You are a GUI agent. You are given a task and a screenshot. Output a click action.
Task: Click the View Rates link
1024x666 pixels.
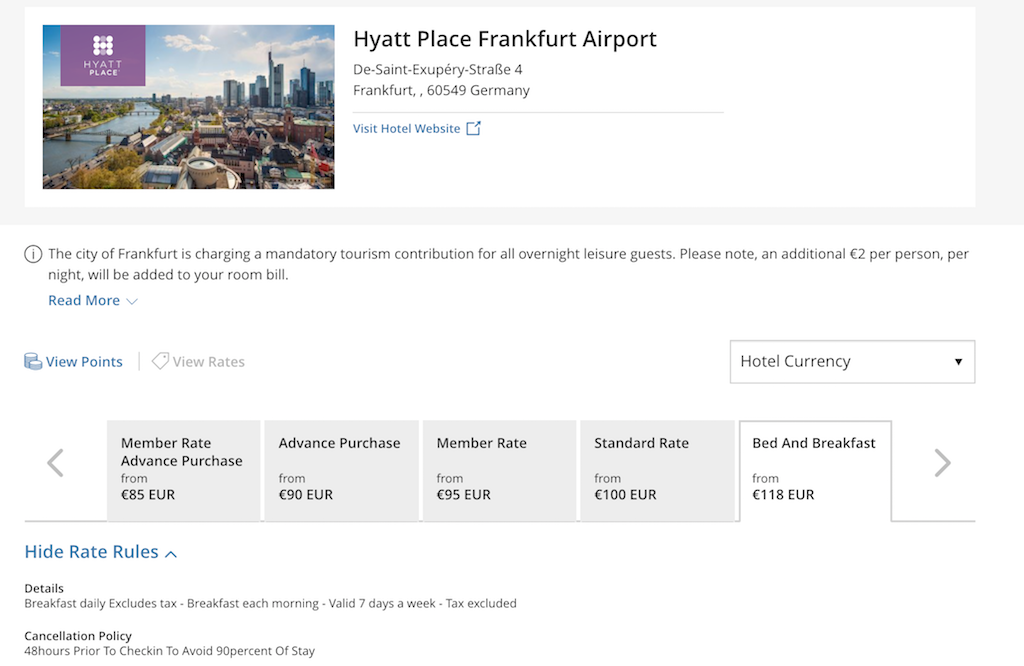click(208, 362)
